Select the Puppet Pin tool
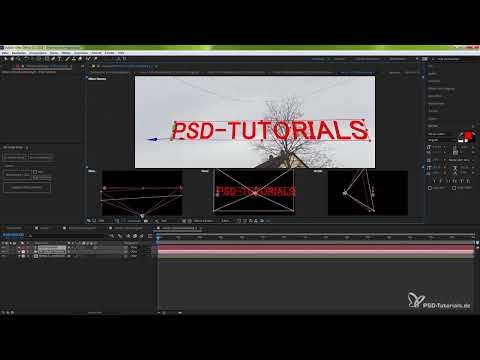The image size is (480, 360). (x=96, y=59)
